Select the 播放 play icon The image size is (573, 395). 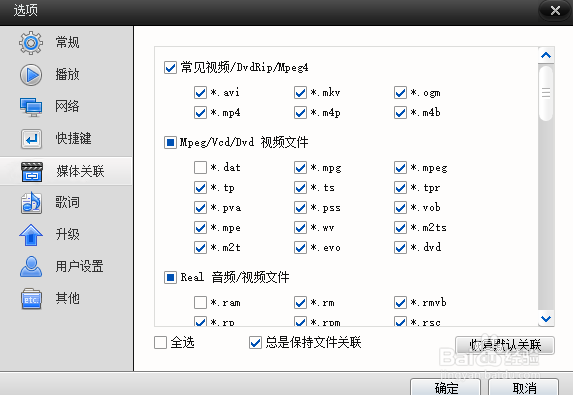tap(31, 75)
